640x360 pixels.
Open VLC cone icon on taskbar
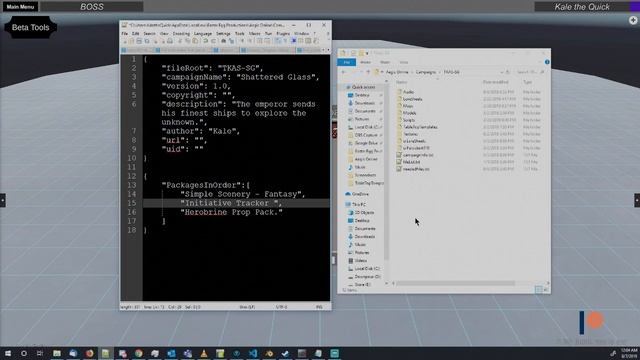[x=203, y=353]
